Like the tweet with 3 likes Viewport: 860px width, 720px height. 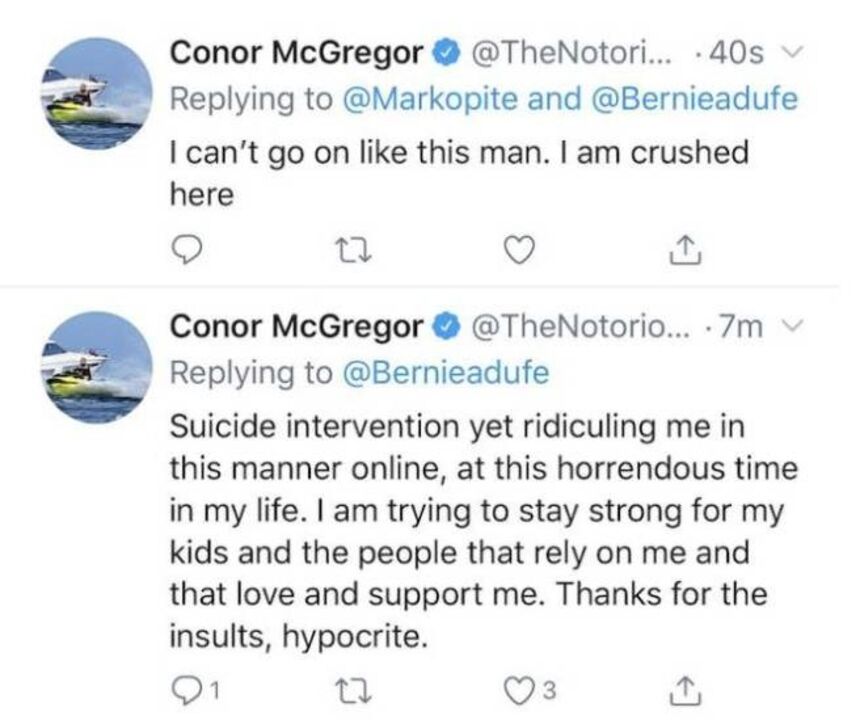click(520, 690)
